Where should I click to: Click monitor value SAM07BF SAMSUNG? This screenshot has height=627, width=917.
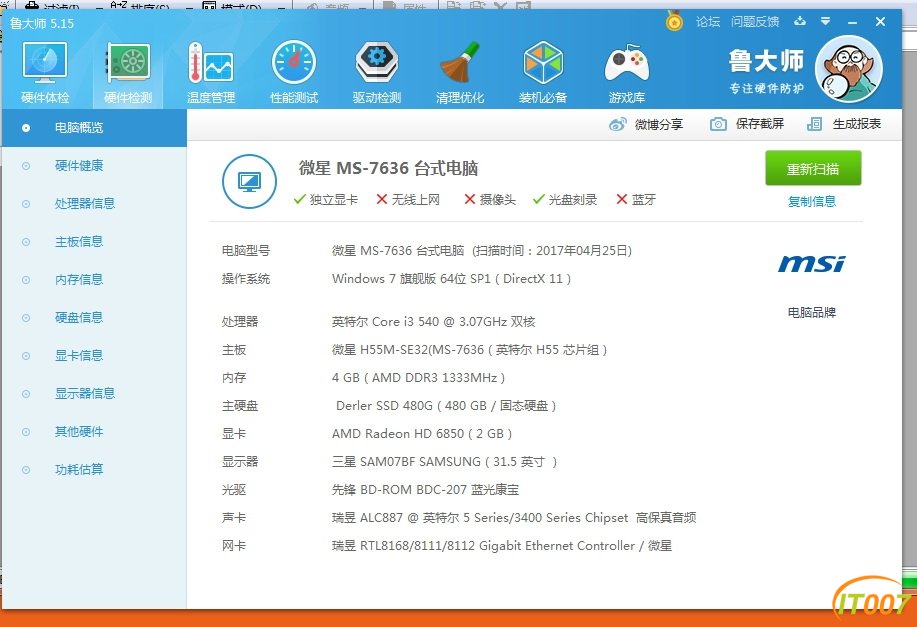coord(444,462)
